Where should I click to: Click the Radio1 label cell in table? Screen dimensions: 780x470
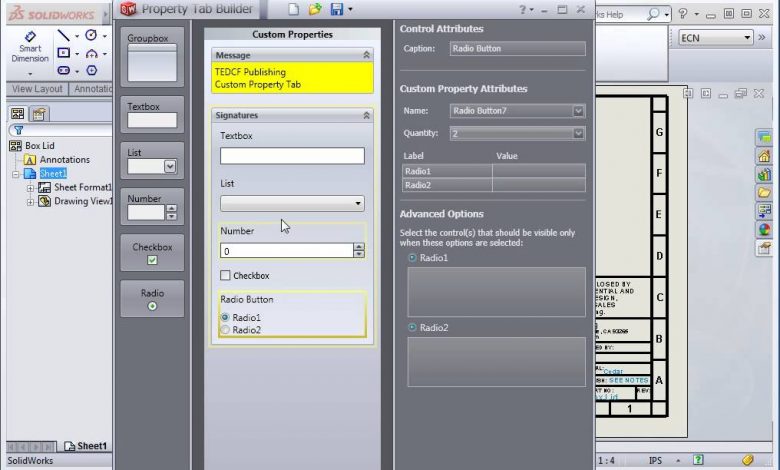pyautogui.click(x=447, y=171)
